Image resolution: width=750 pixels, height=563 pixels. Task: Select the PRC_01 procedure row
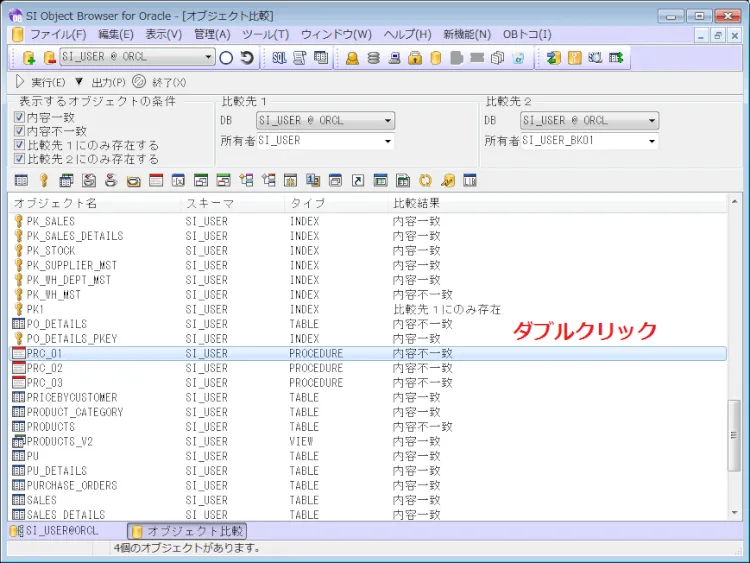click(368, 353)
